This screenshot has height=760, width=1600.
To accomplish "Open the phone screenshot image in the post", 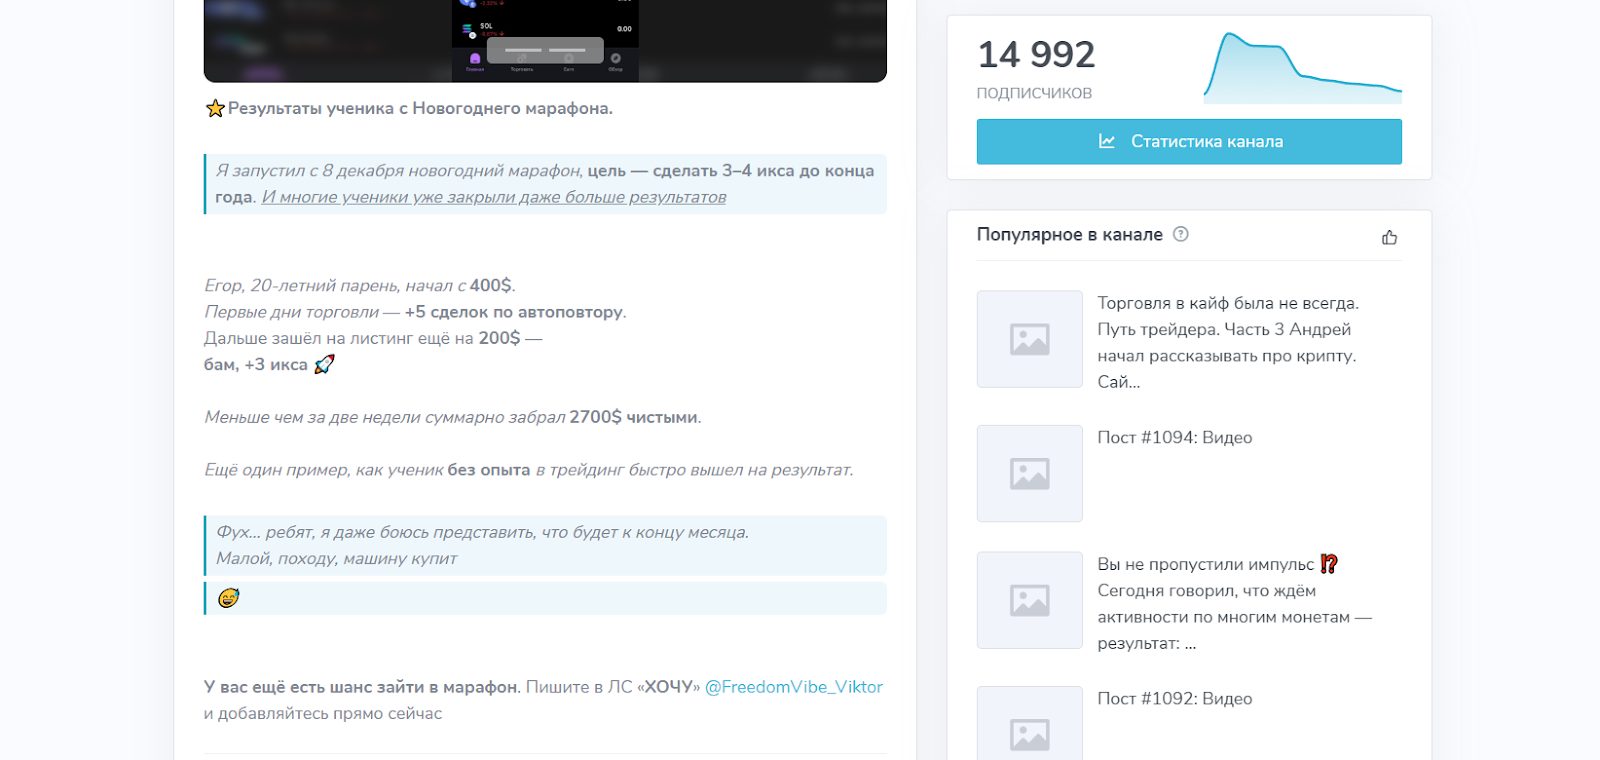I will pos(545,40).
